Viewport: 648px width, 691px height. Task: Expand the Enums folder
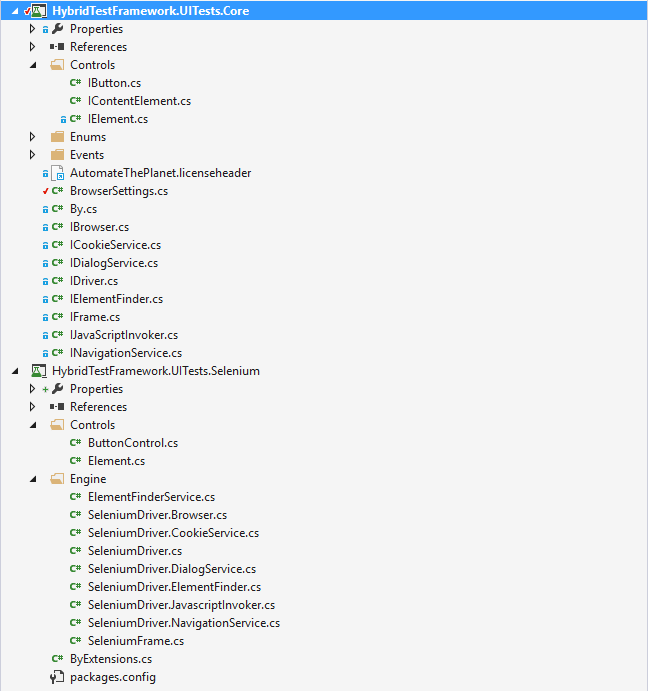pyautogui.click(x=32, y=137)
